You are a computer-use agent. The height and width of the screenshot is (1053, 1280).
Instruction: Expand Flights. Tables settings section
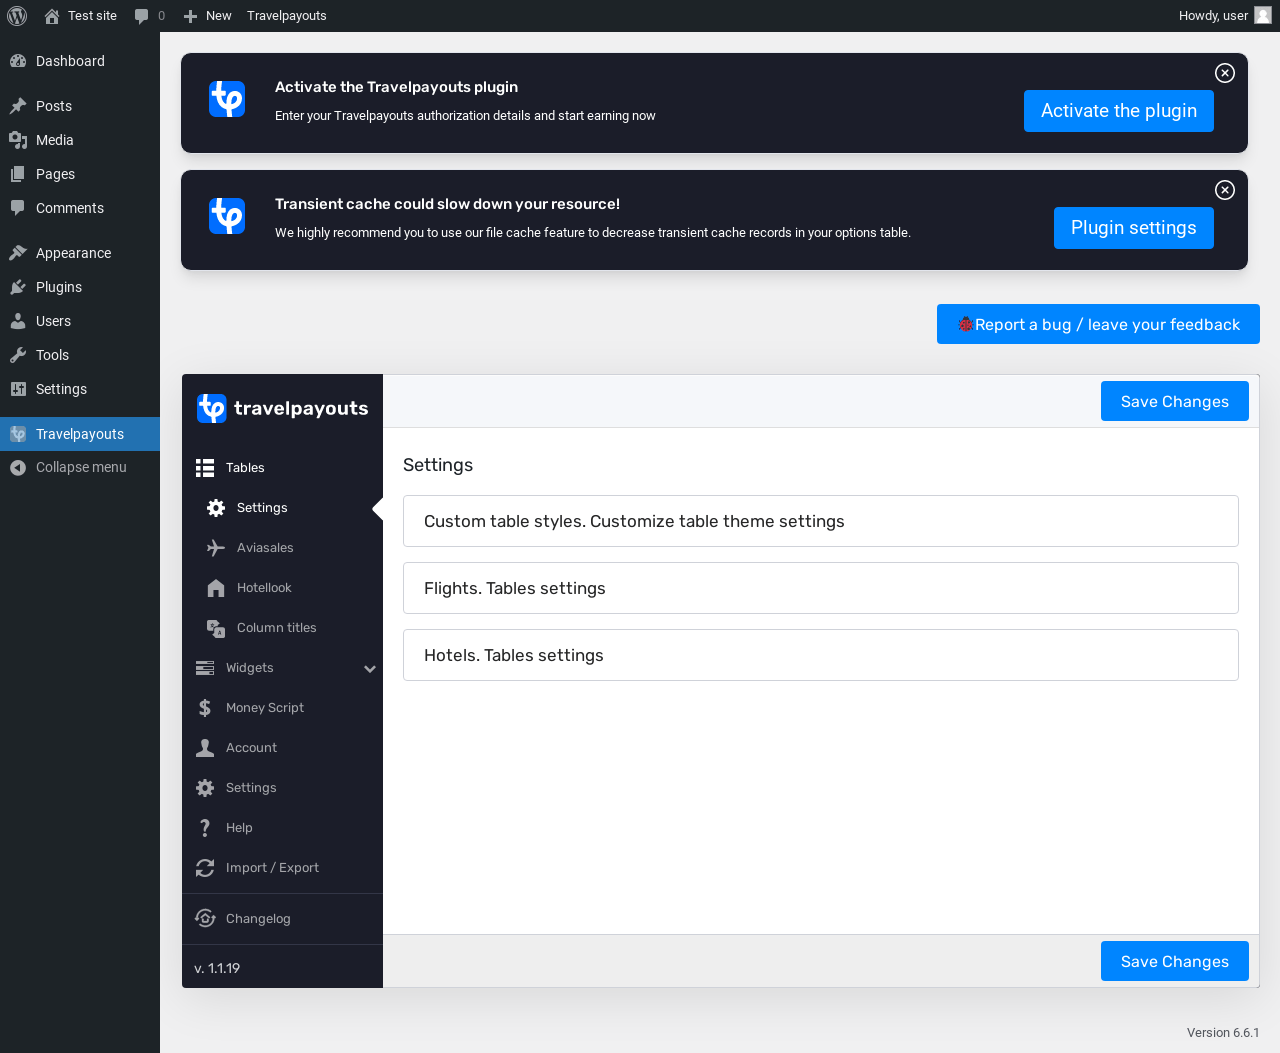click(x=821, y=588)
